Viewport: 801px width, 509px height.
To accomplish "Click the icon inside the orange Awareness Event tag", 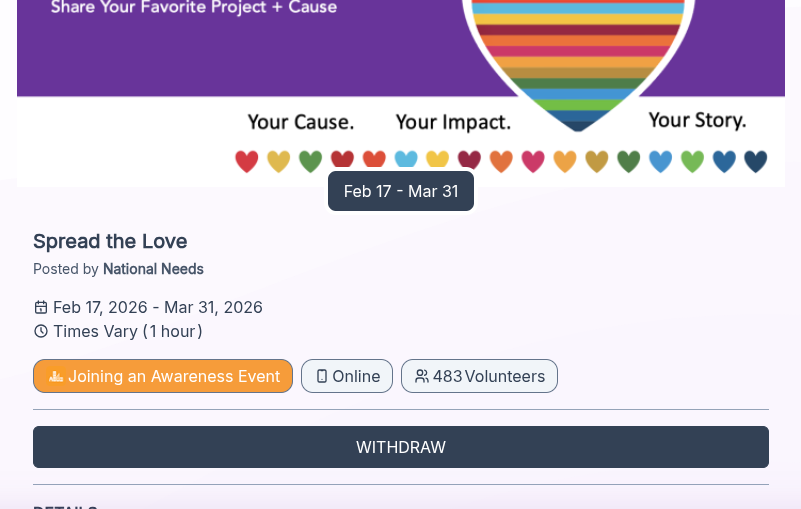I will (x=56, y=376).
